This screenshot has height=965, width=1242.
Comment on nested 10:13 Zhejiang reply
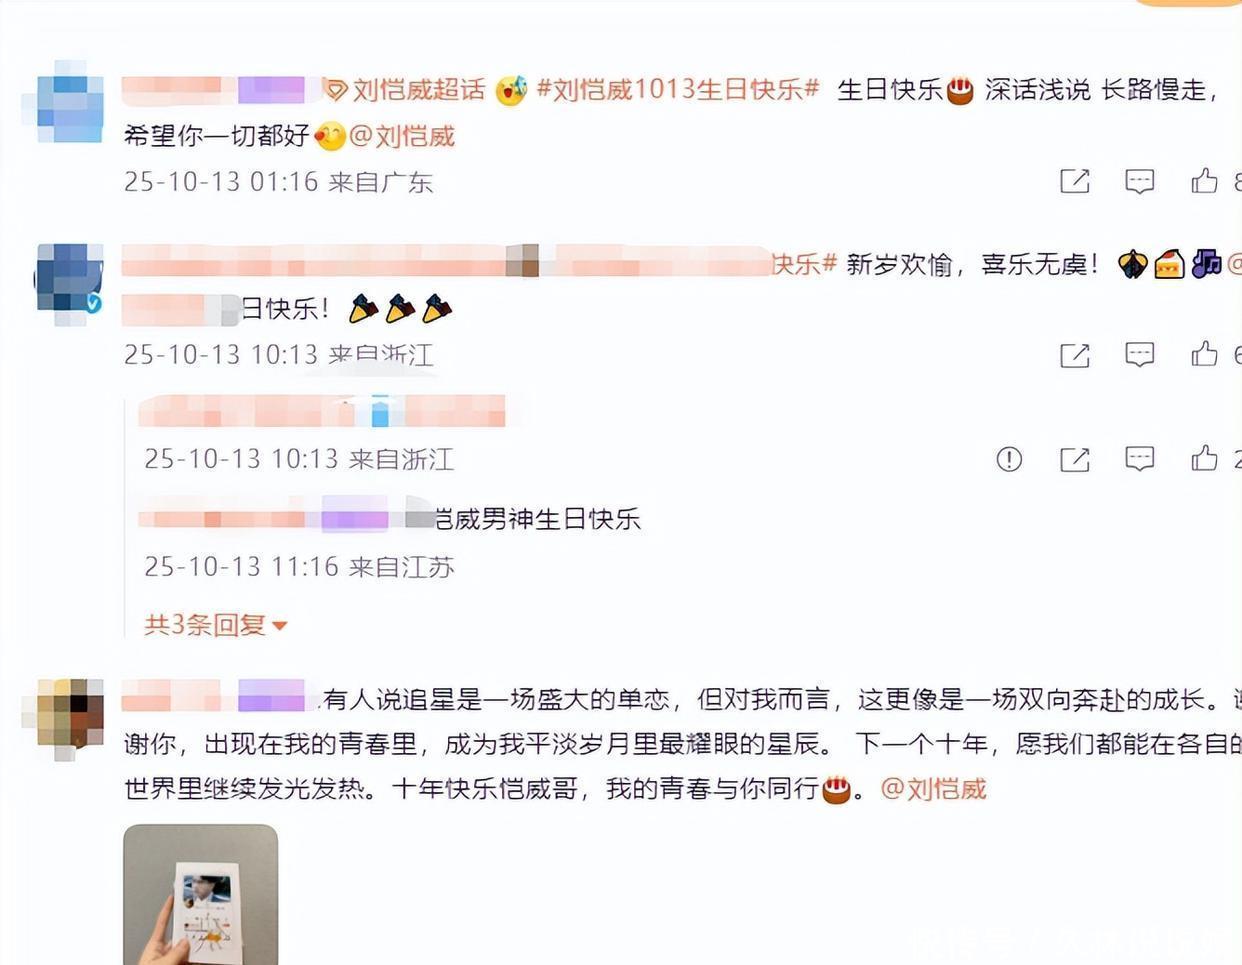pyautogui.click(x=1139, y=459)
